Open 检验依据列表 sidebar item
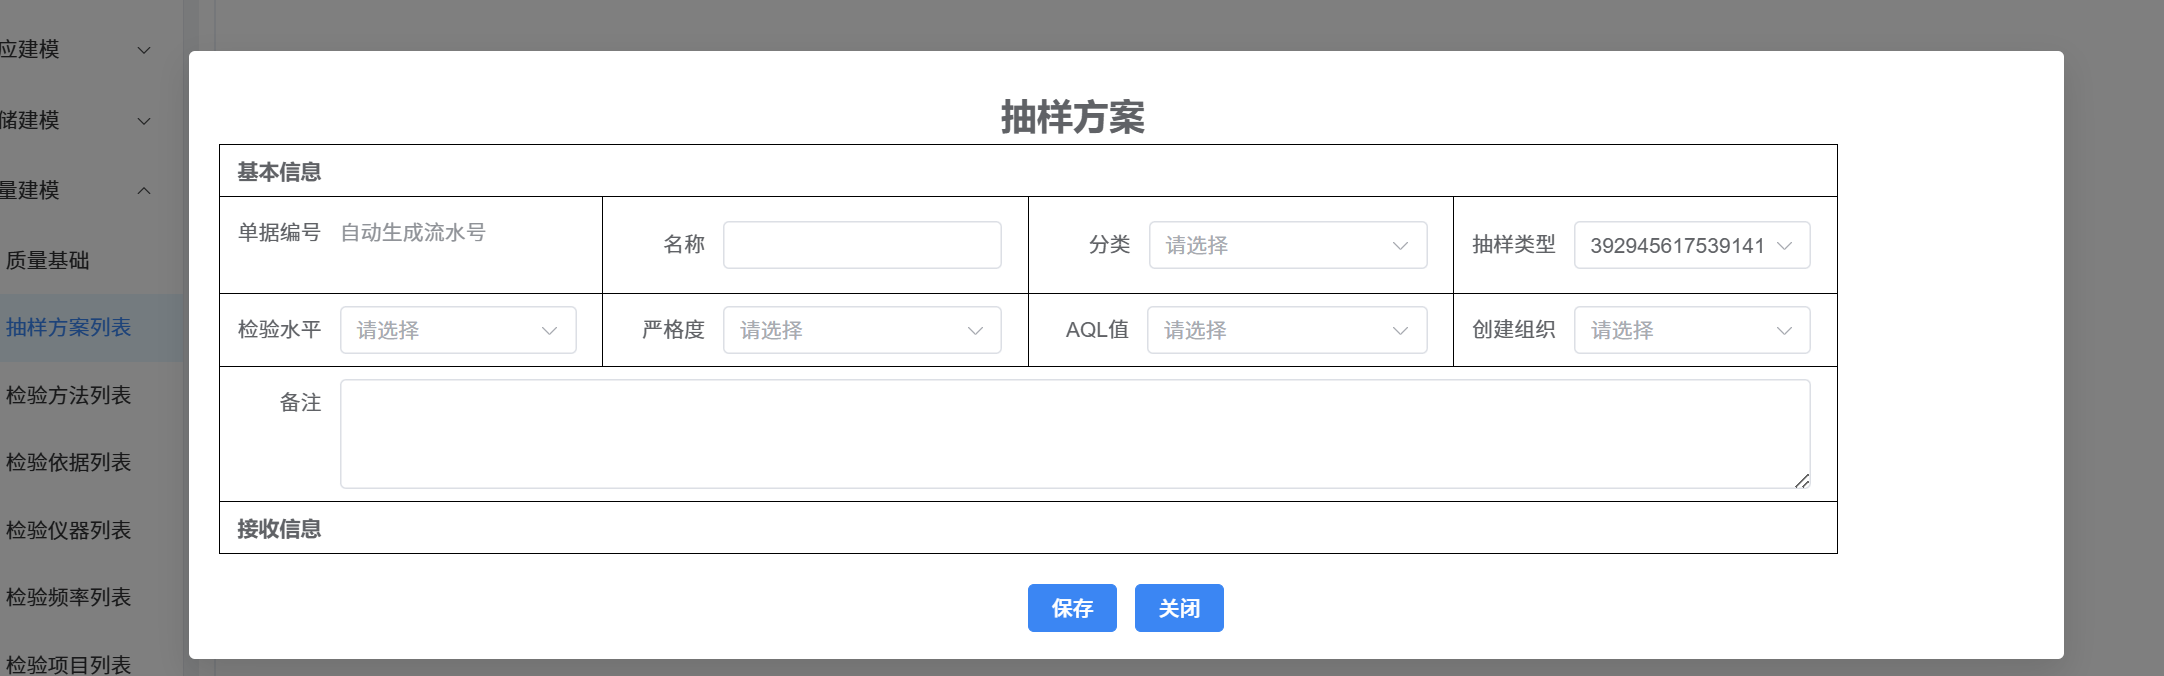 [68, 463]
